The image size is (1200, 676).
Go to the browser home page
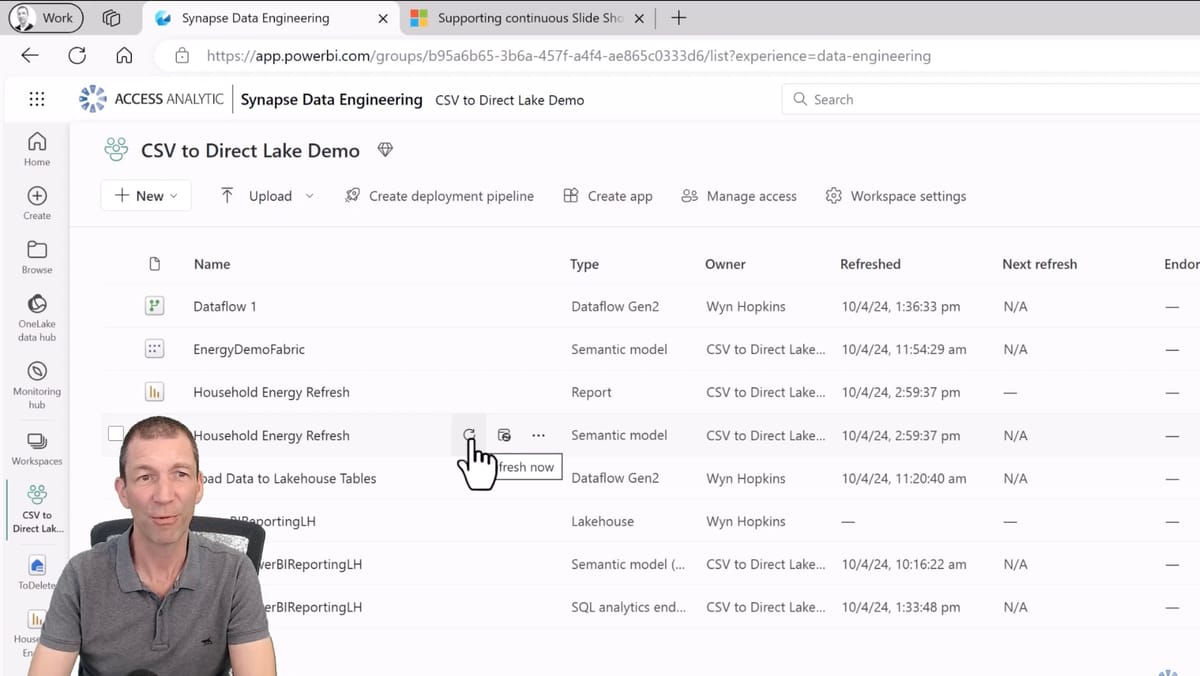click(124, 56)
